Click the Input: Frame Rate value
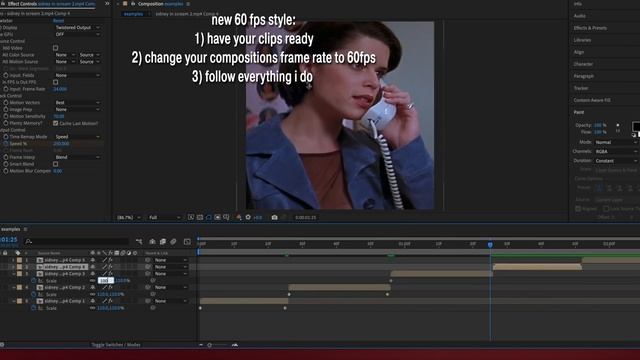The width and height of the screenshot is (640, 360). click(60, 89)
